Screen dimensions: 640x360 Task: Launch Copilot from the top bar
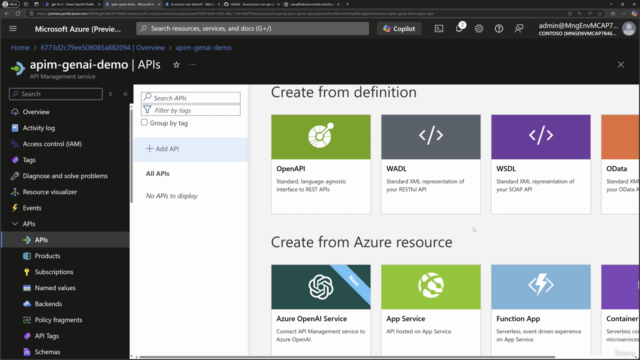click(399, 29)
